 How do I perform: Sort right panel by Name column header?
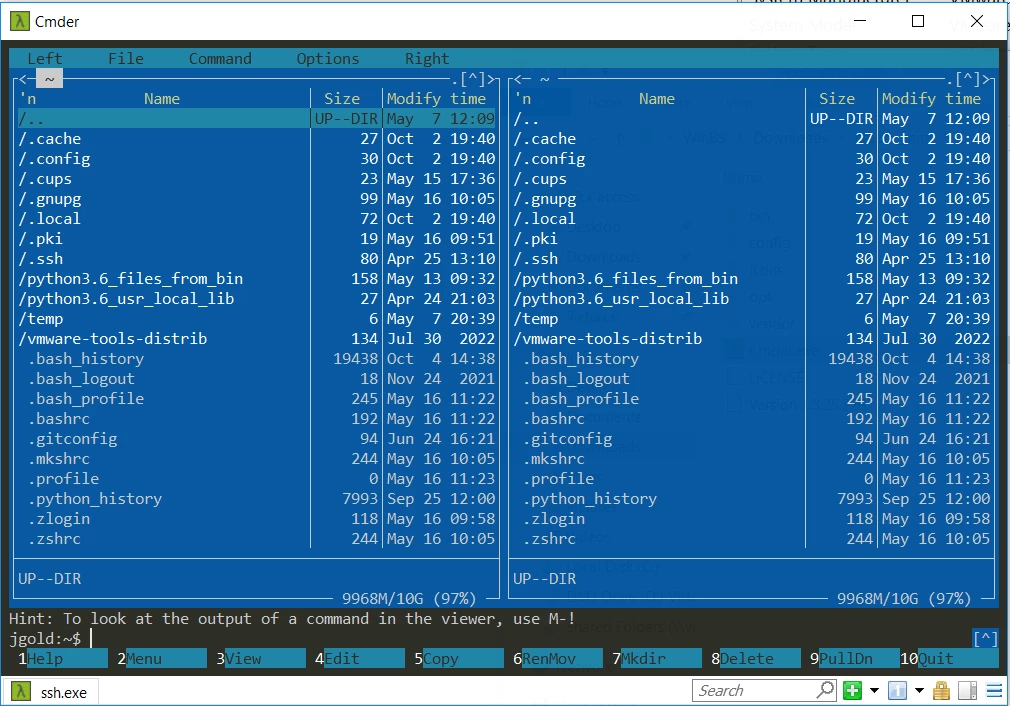click(x=657, y=99)
